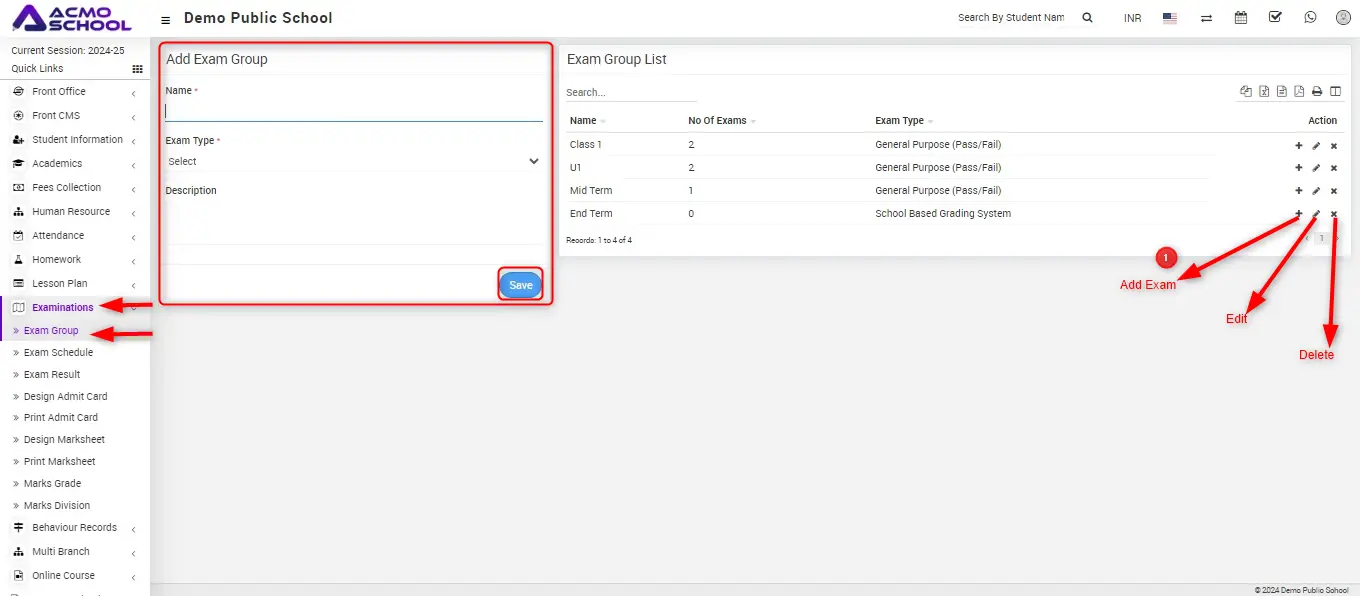Expand the Fees Collection menu
Screen dimensions: 1360x596
click(x=66, y=188)
